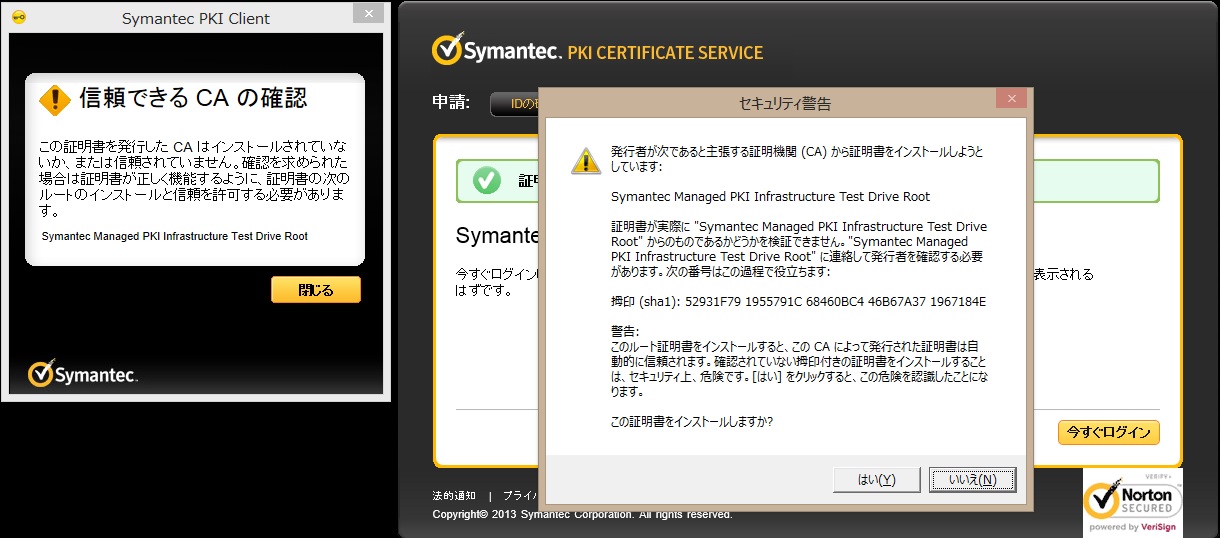Click the root certificate name in the PKI Client

pyautogui.click(x=175, y=237)
